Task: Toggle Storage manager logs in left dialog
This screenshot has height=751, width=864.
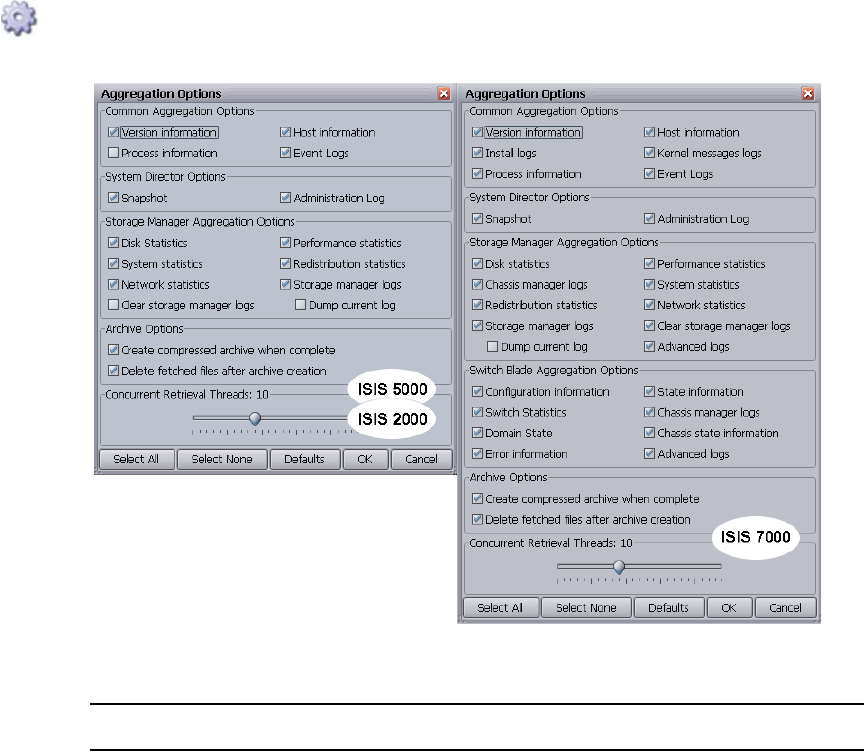Action: coord(285,284)
